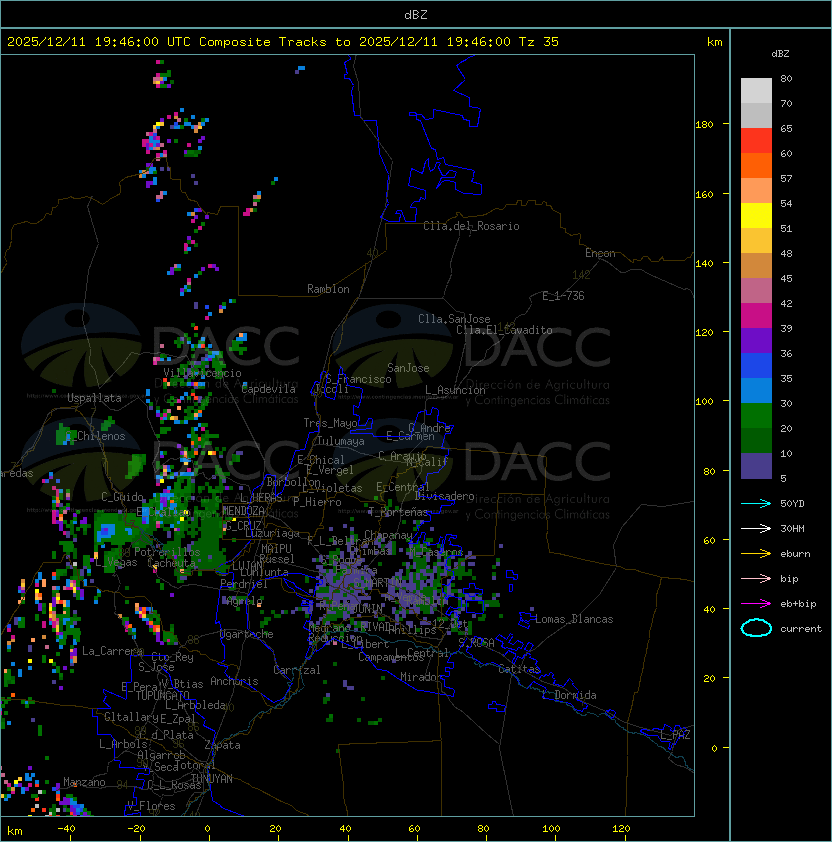
Task: Click the '-40' tick on horizontal km axis
Action: click(x=67, y=829)
